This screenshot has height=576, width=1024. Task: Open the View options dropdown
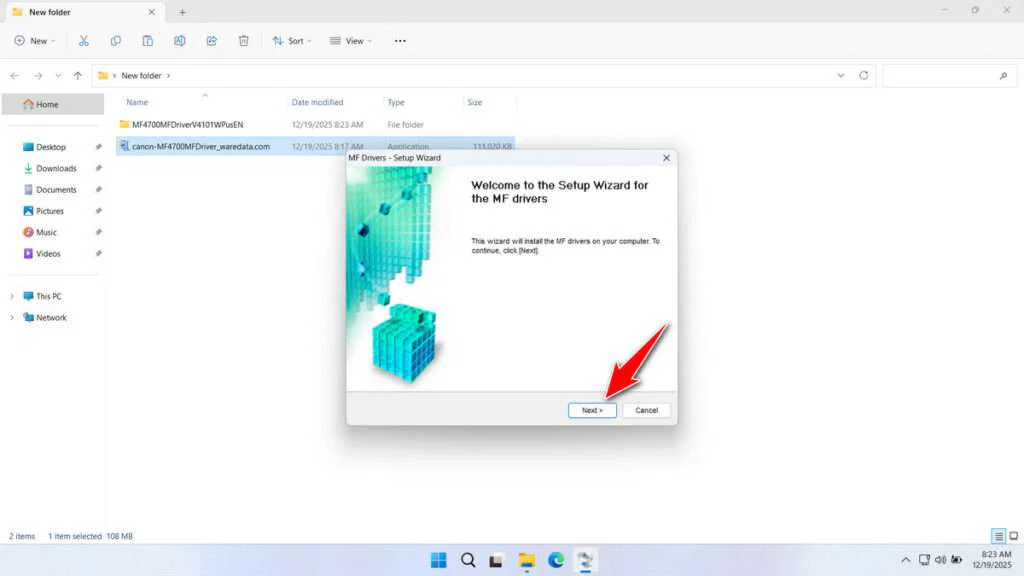351,41
